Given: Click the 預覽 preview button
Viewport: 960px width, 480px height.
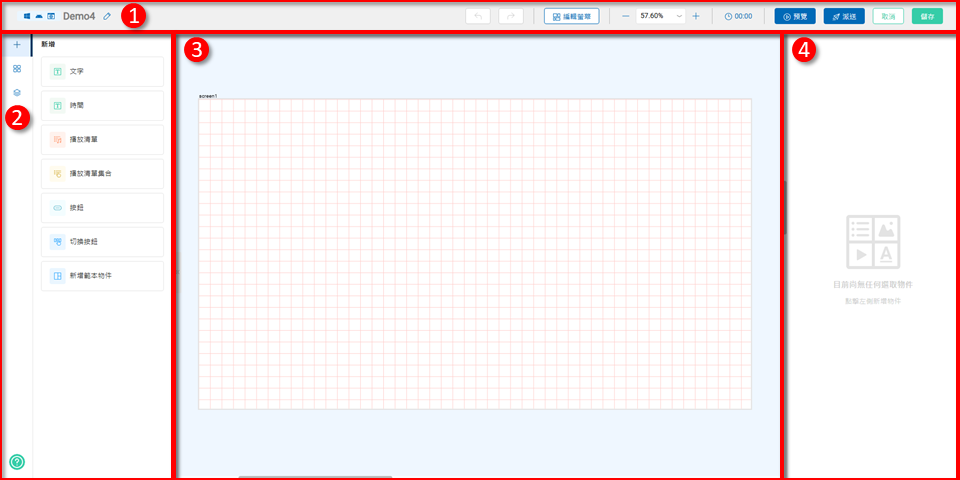Looking at the screenshot, I should (x=794, y=17).
